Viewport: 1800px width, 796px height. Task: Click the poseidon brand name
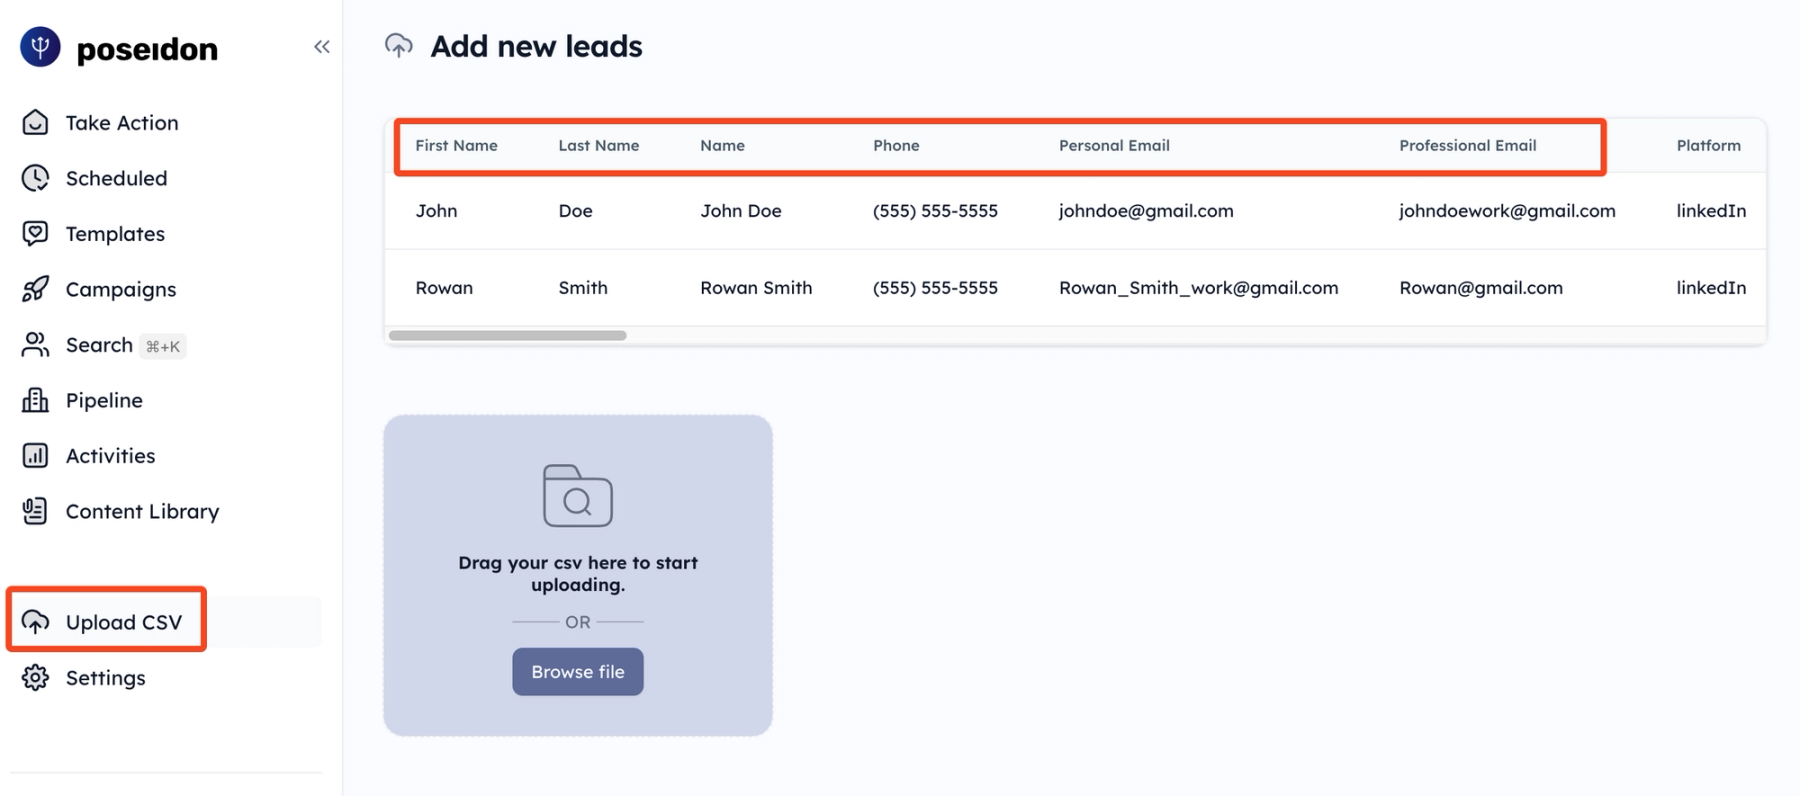(147, 48)
